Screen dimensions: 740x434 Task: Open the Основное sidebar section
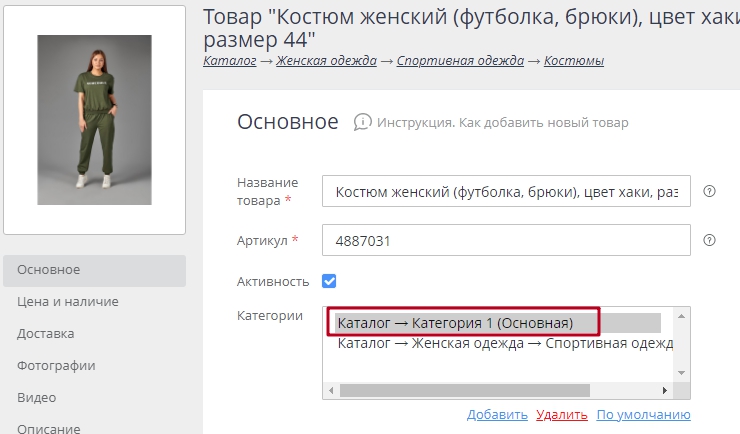pos(49,270)
